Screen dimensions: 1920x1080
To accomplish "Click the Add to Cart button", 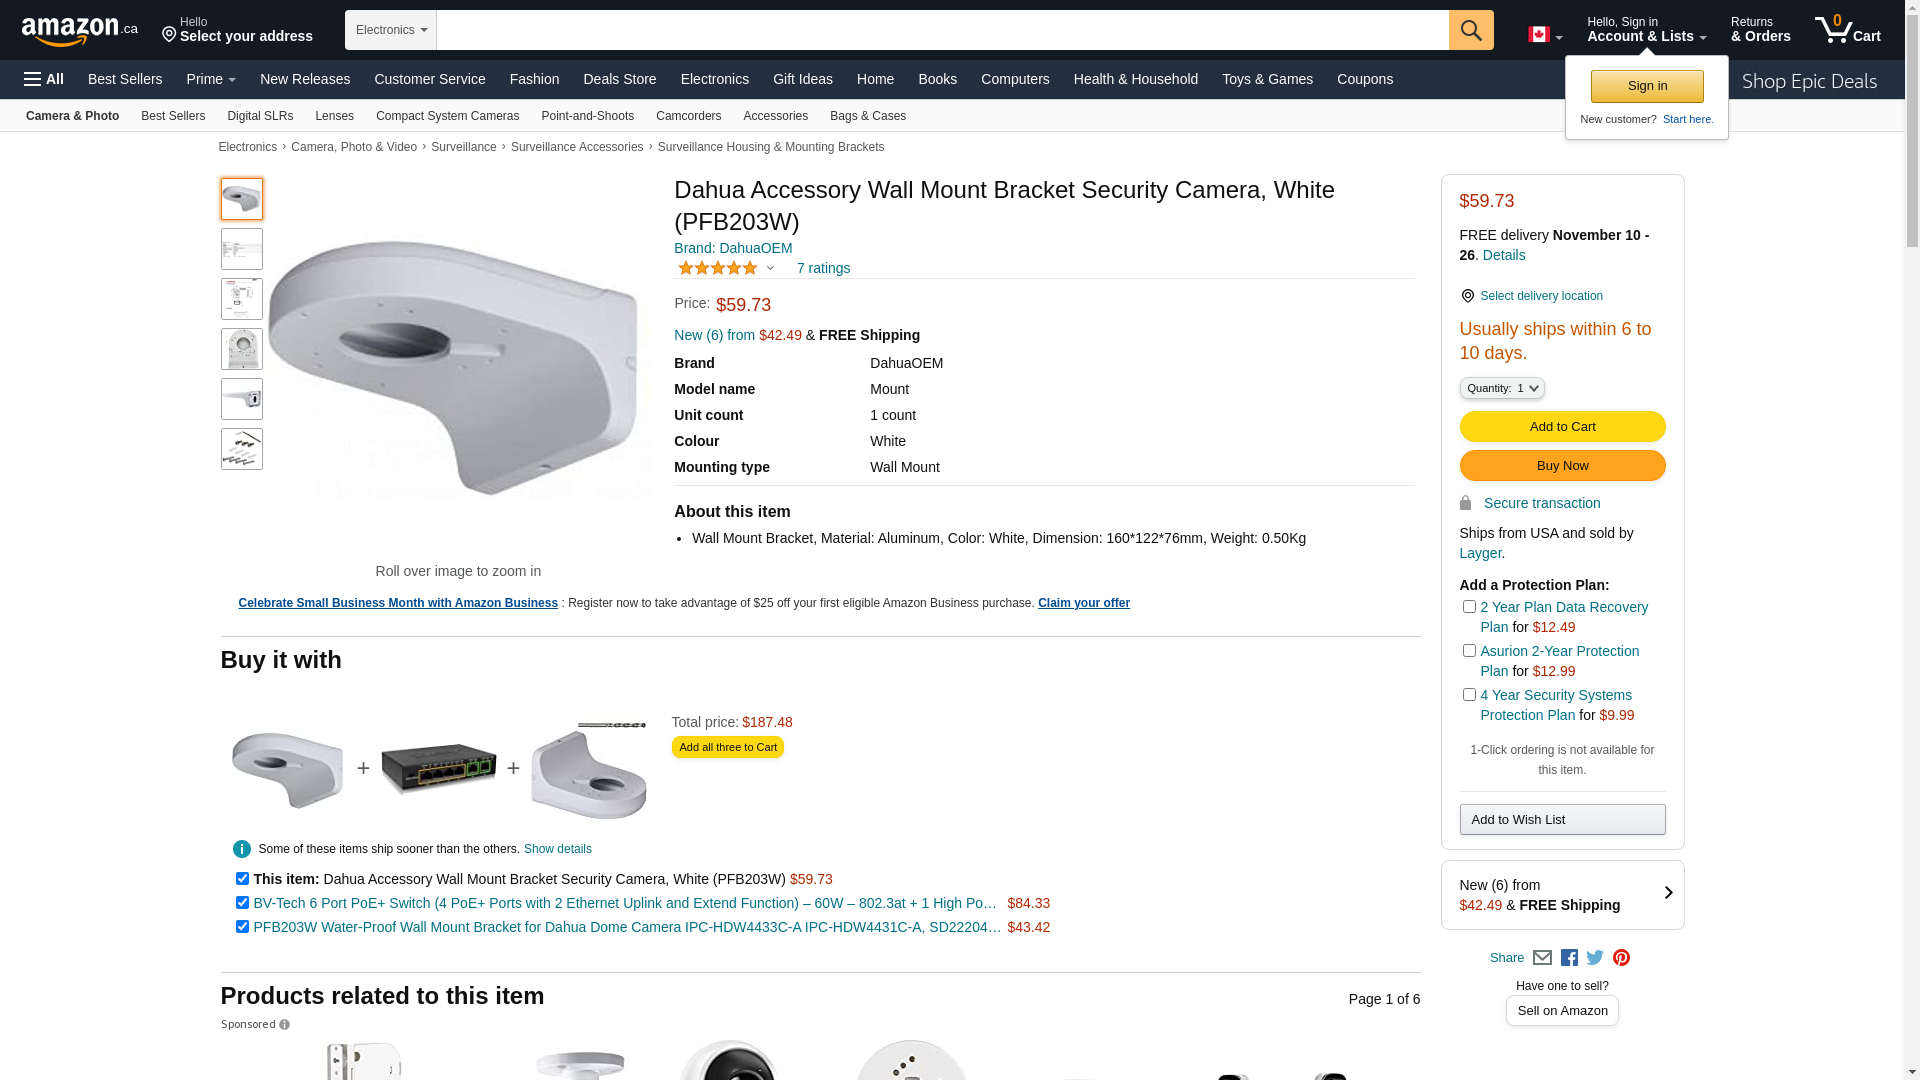I will [1562, 427].
